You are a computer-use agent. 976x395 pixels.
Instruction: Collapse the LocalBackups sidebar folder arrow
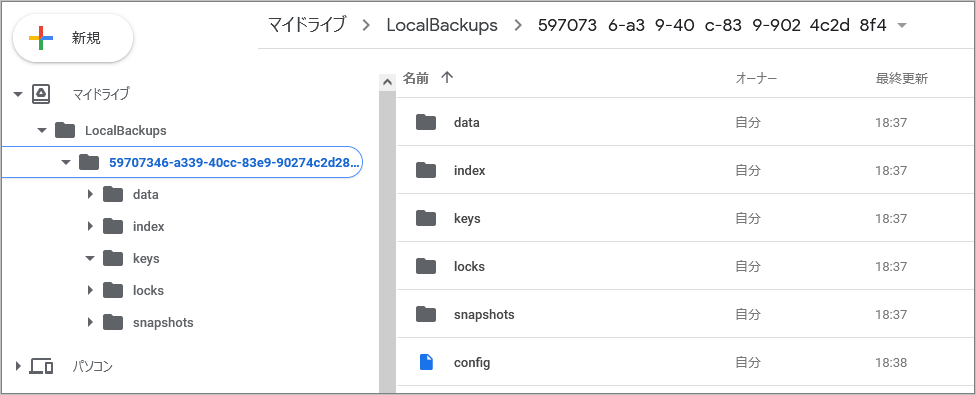click(42, 131)
